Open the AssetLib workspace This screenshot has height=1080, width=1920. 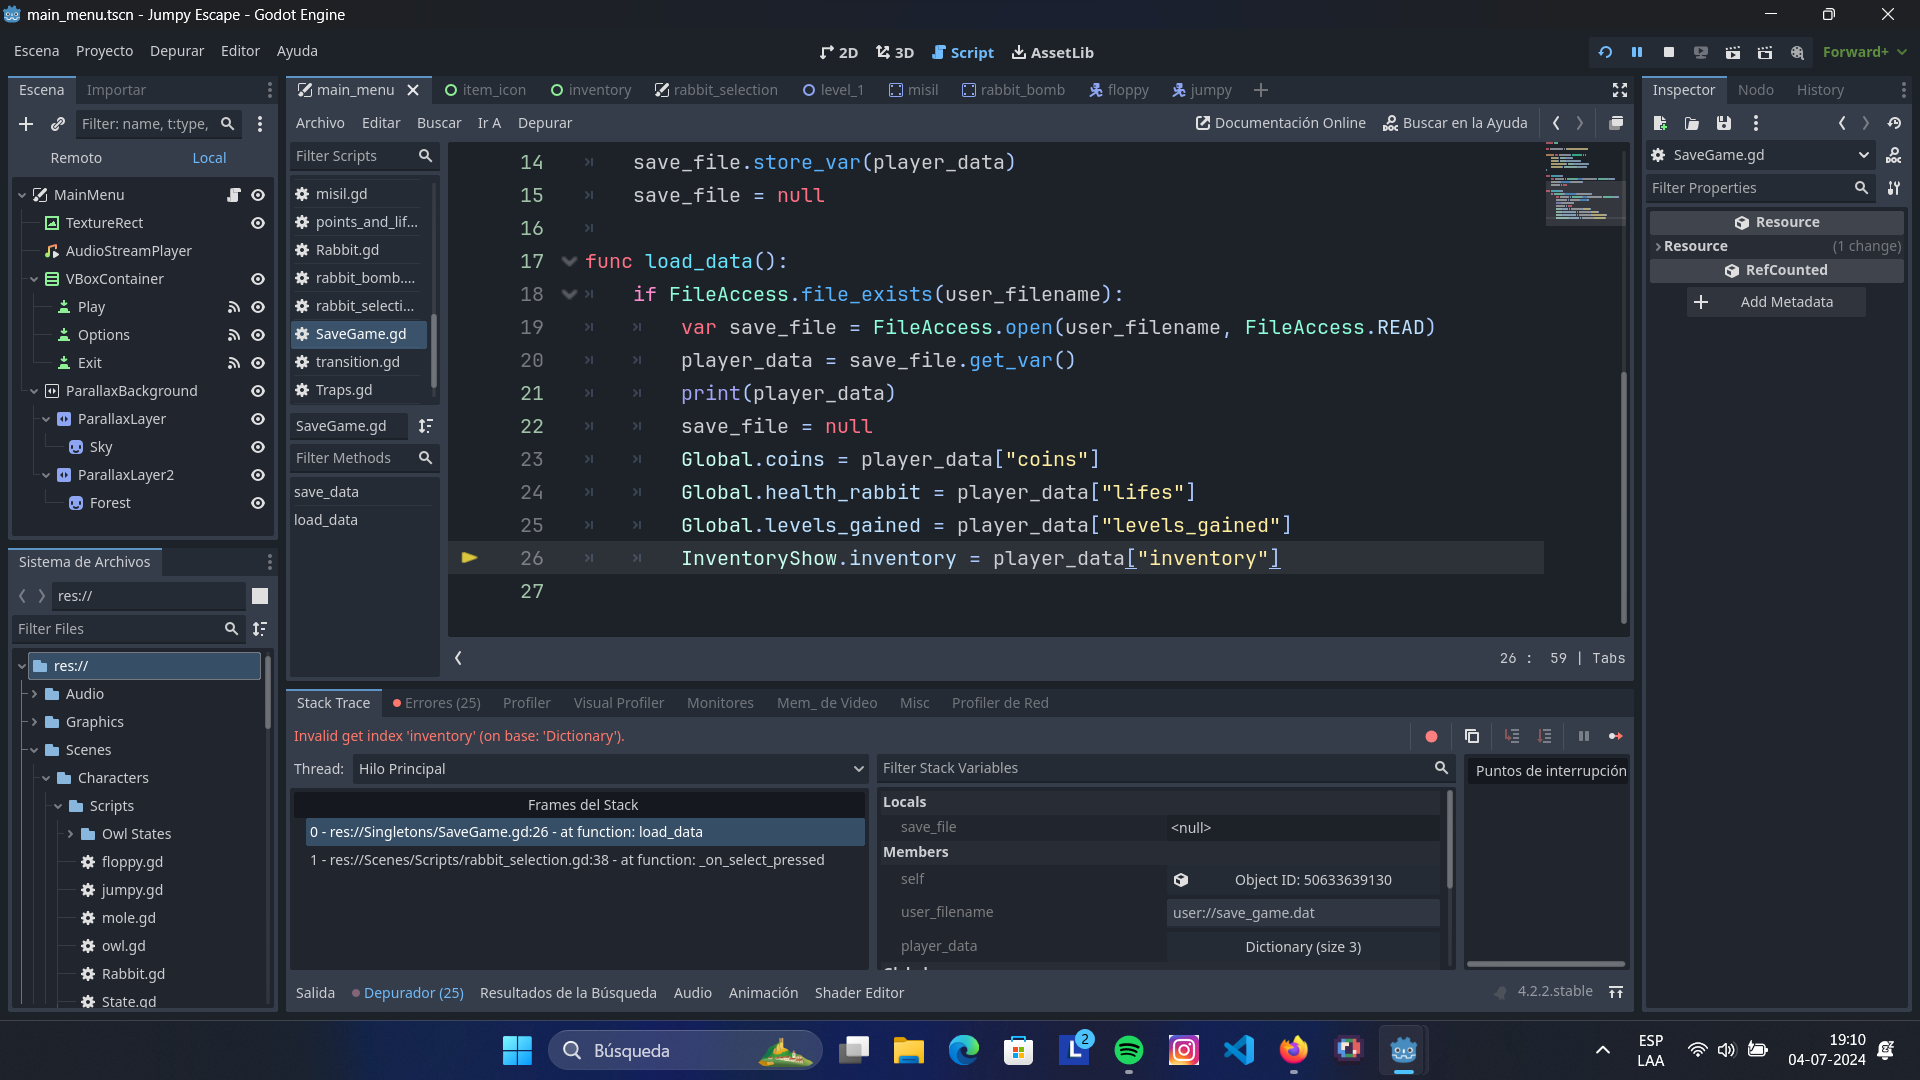pyautogui.click(x=1052, y=52)
